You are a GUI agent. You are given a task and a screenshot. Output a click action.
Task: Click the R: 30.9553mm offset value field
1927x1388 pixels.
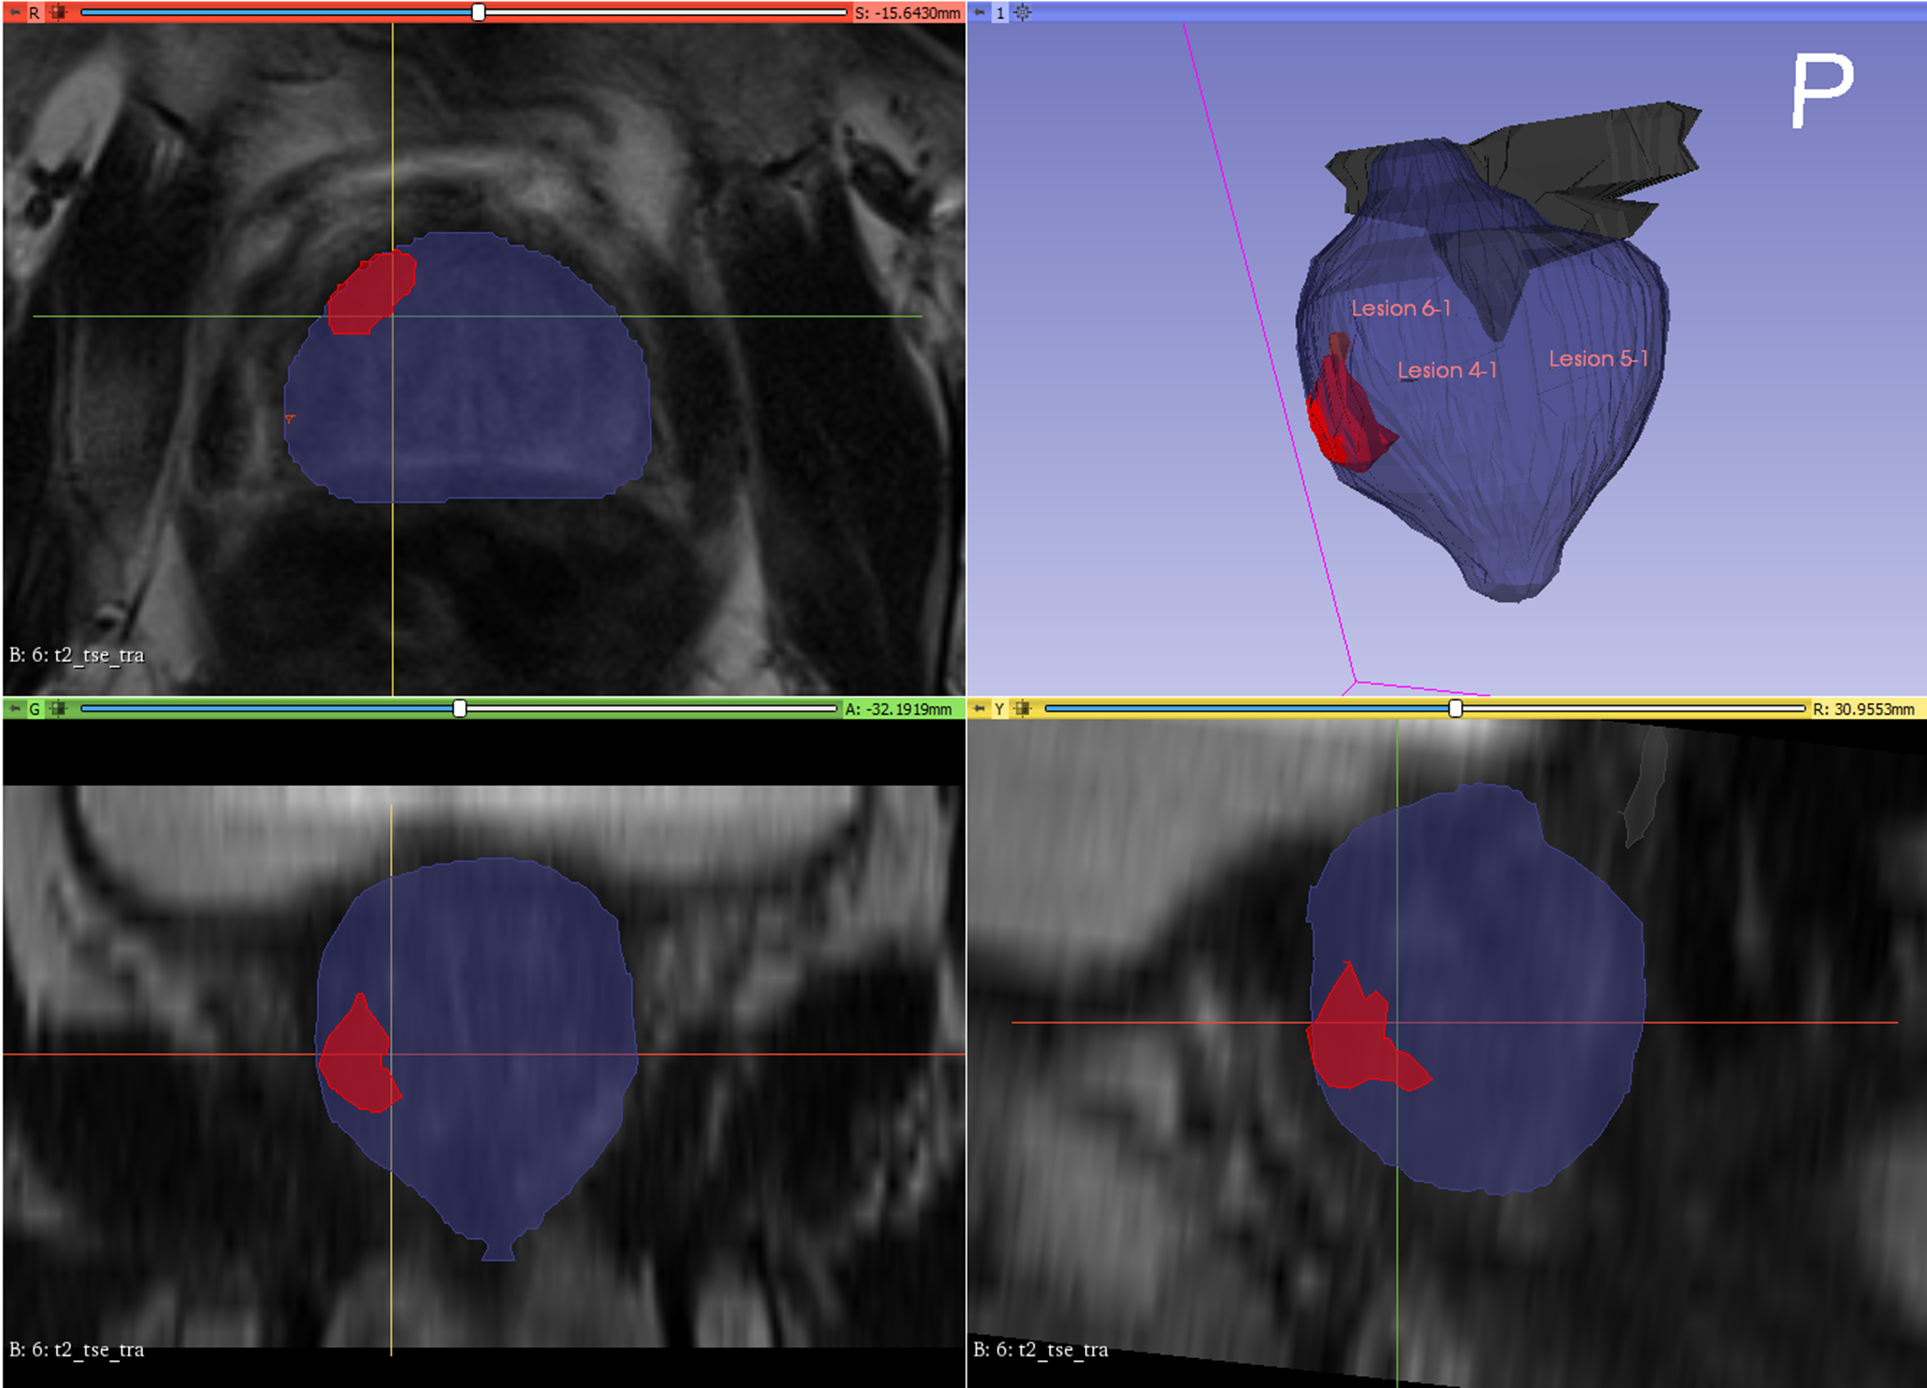1867,710
